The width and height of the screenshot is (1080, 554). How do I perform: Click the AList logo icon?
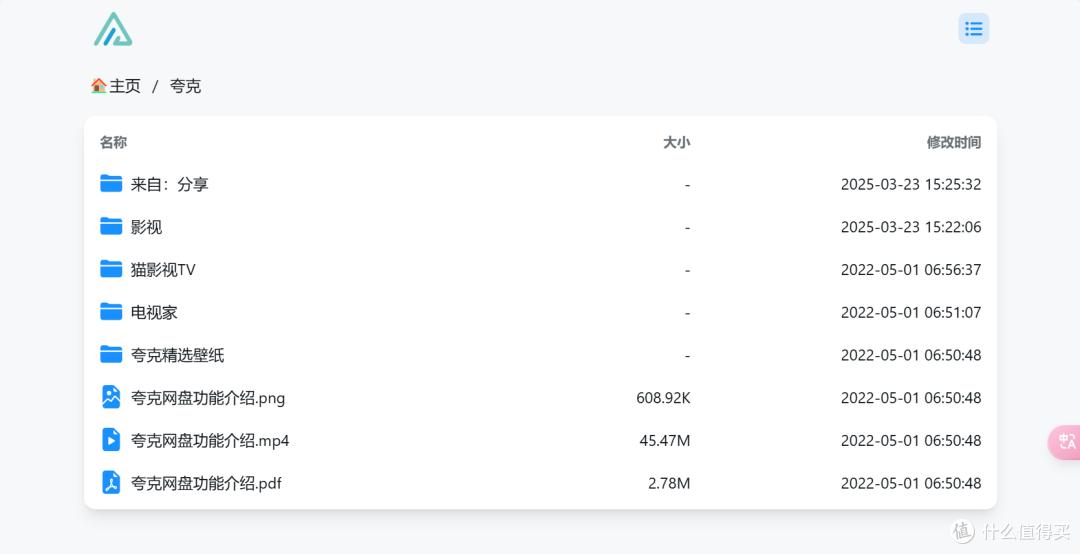click(113, 30)
